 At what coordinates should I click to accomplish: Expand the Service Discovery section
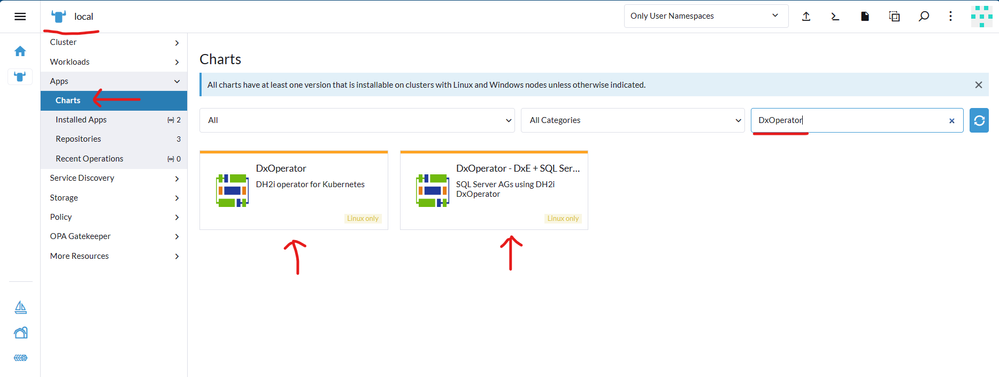coord(114,178)
